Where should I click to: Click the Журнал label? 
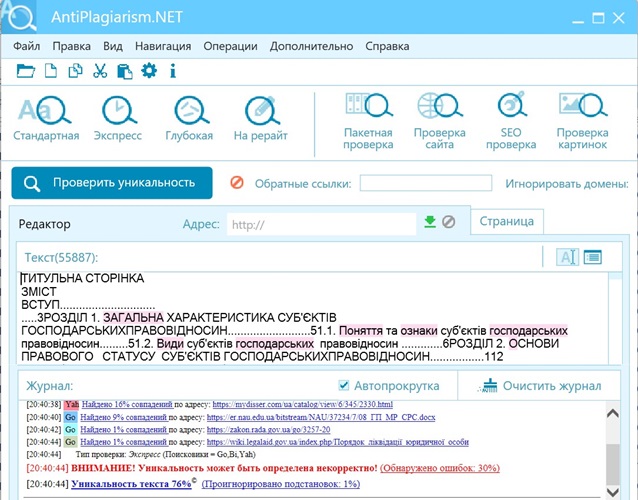pyautogui.click(x=50, y=386)
